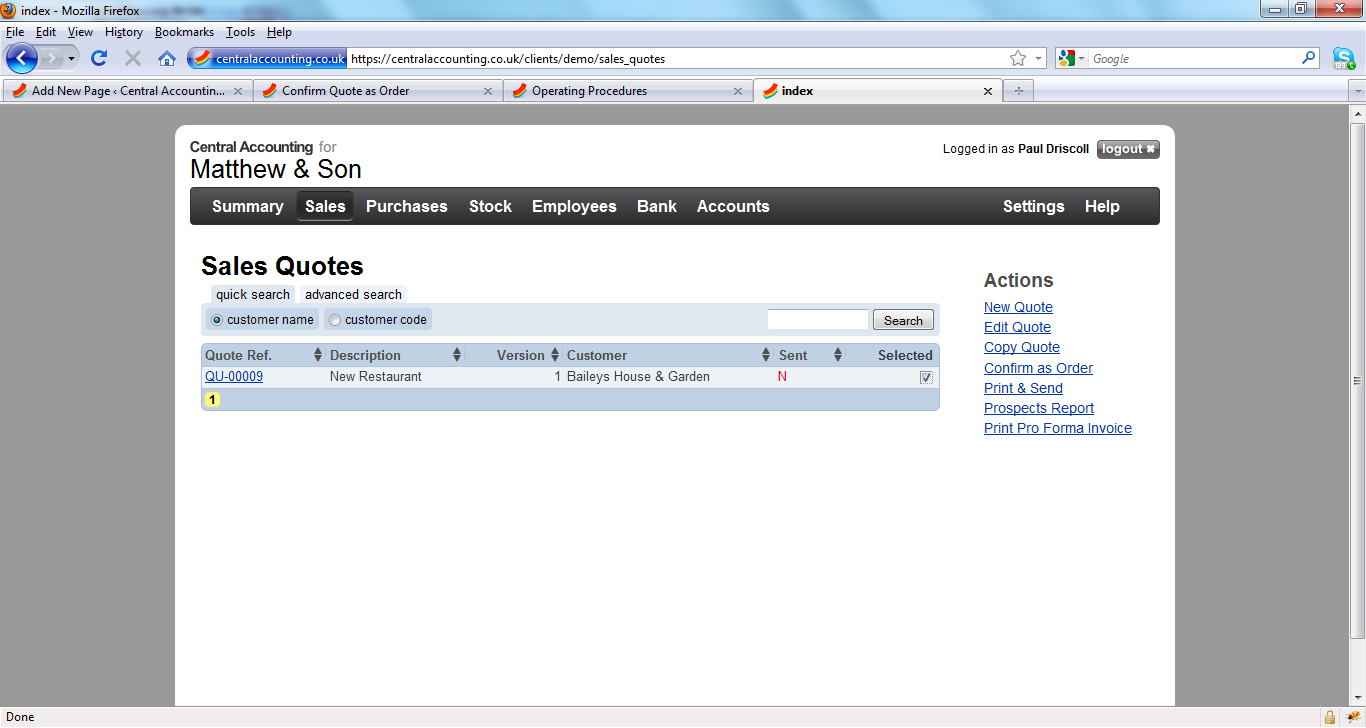Open the list-all-tabs dropdown
This screenshot has width=1366, height=728.
coord(1357,91)
